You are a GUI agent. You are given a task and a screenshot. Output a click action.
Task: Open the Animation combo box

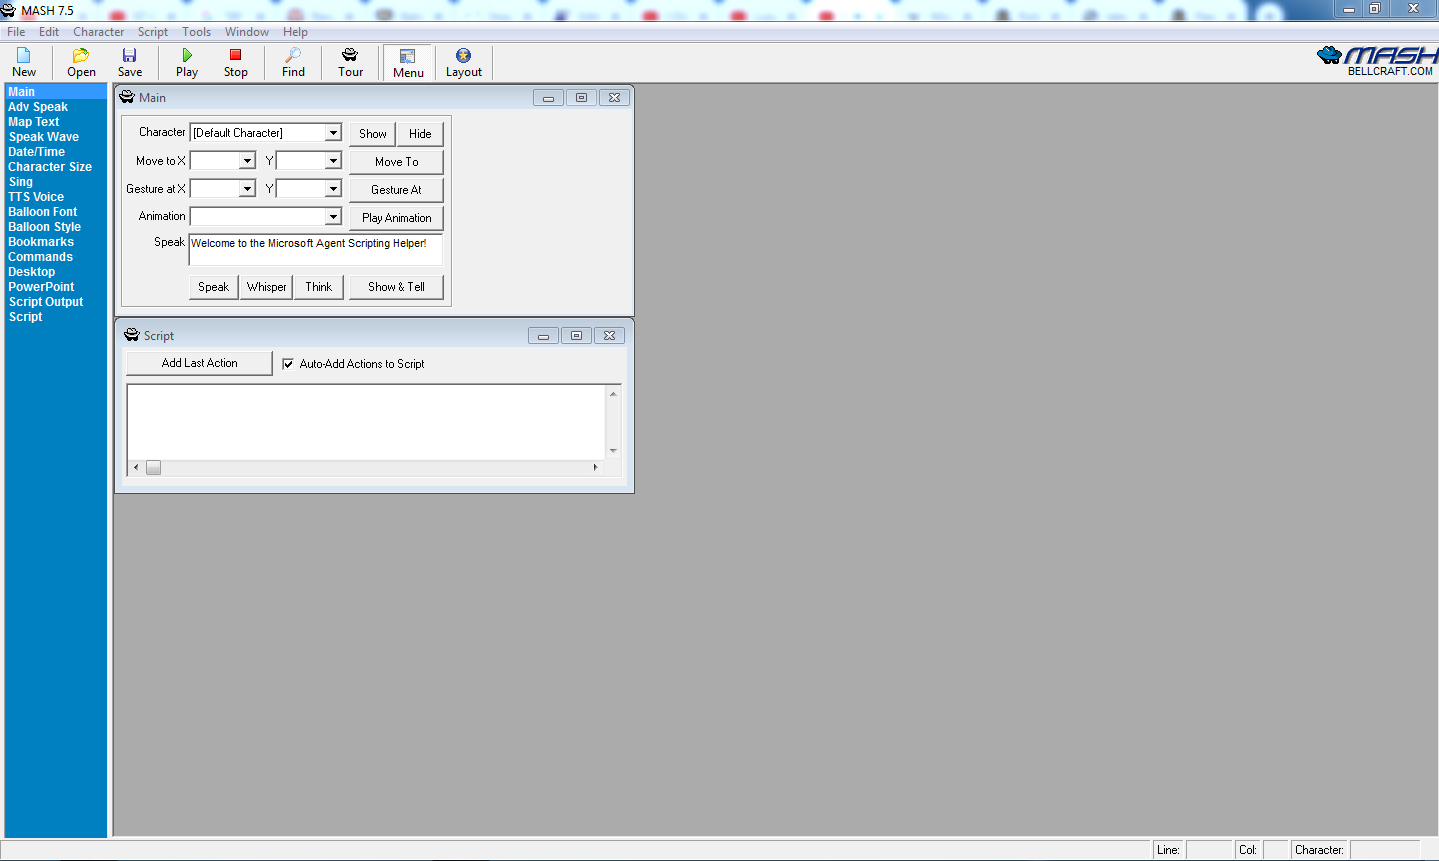tap(333, 217)
